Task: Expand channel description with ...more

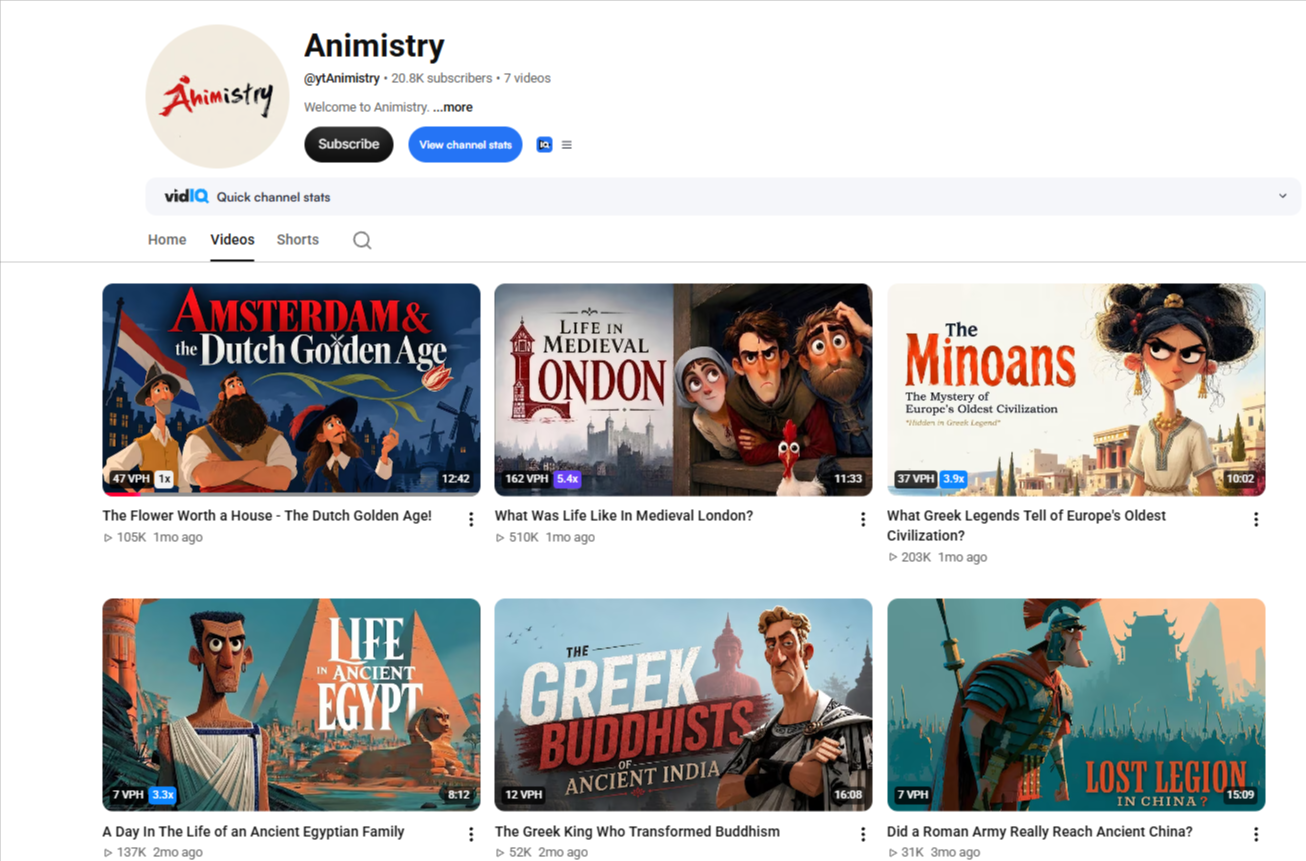Action: tap(453, 107)
